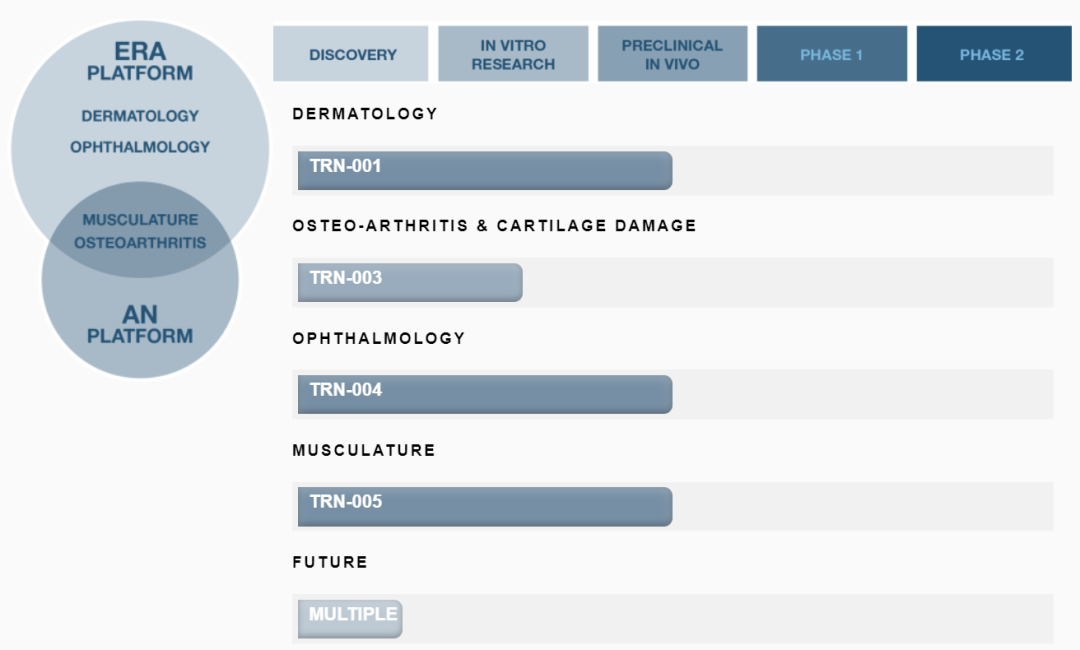The width and height of the screenshot is (1080, 650).
Task: Click the TRN-003 progress bar
Action: pyautogui.click(x=409, y=282)
